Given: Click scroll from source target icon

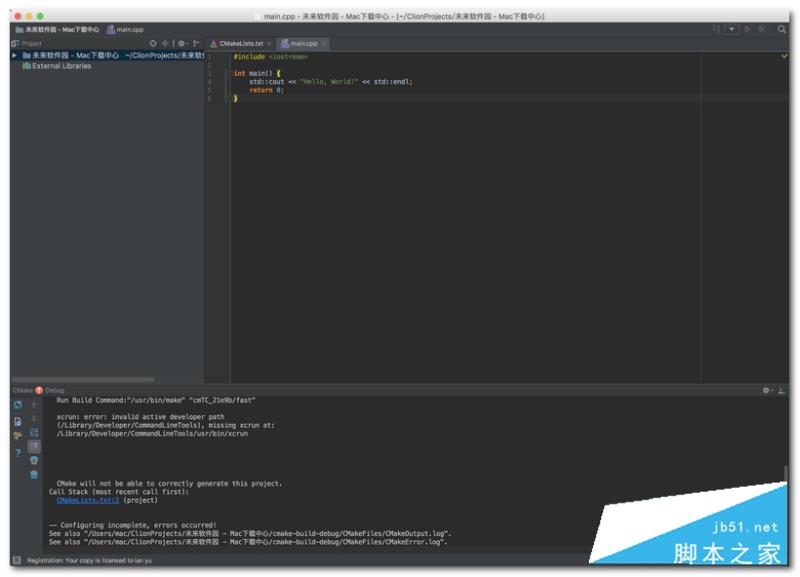Looking at the screenshot, I should click(x=153, y=43).
